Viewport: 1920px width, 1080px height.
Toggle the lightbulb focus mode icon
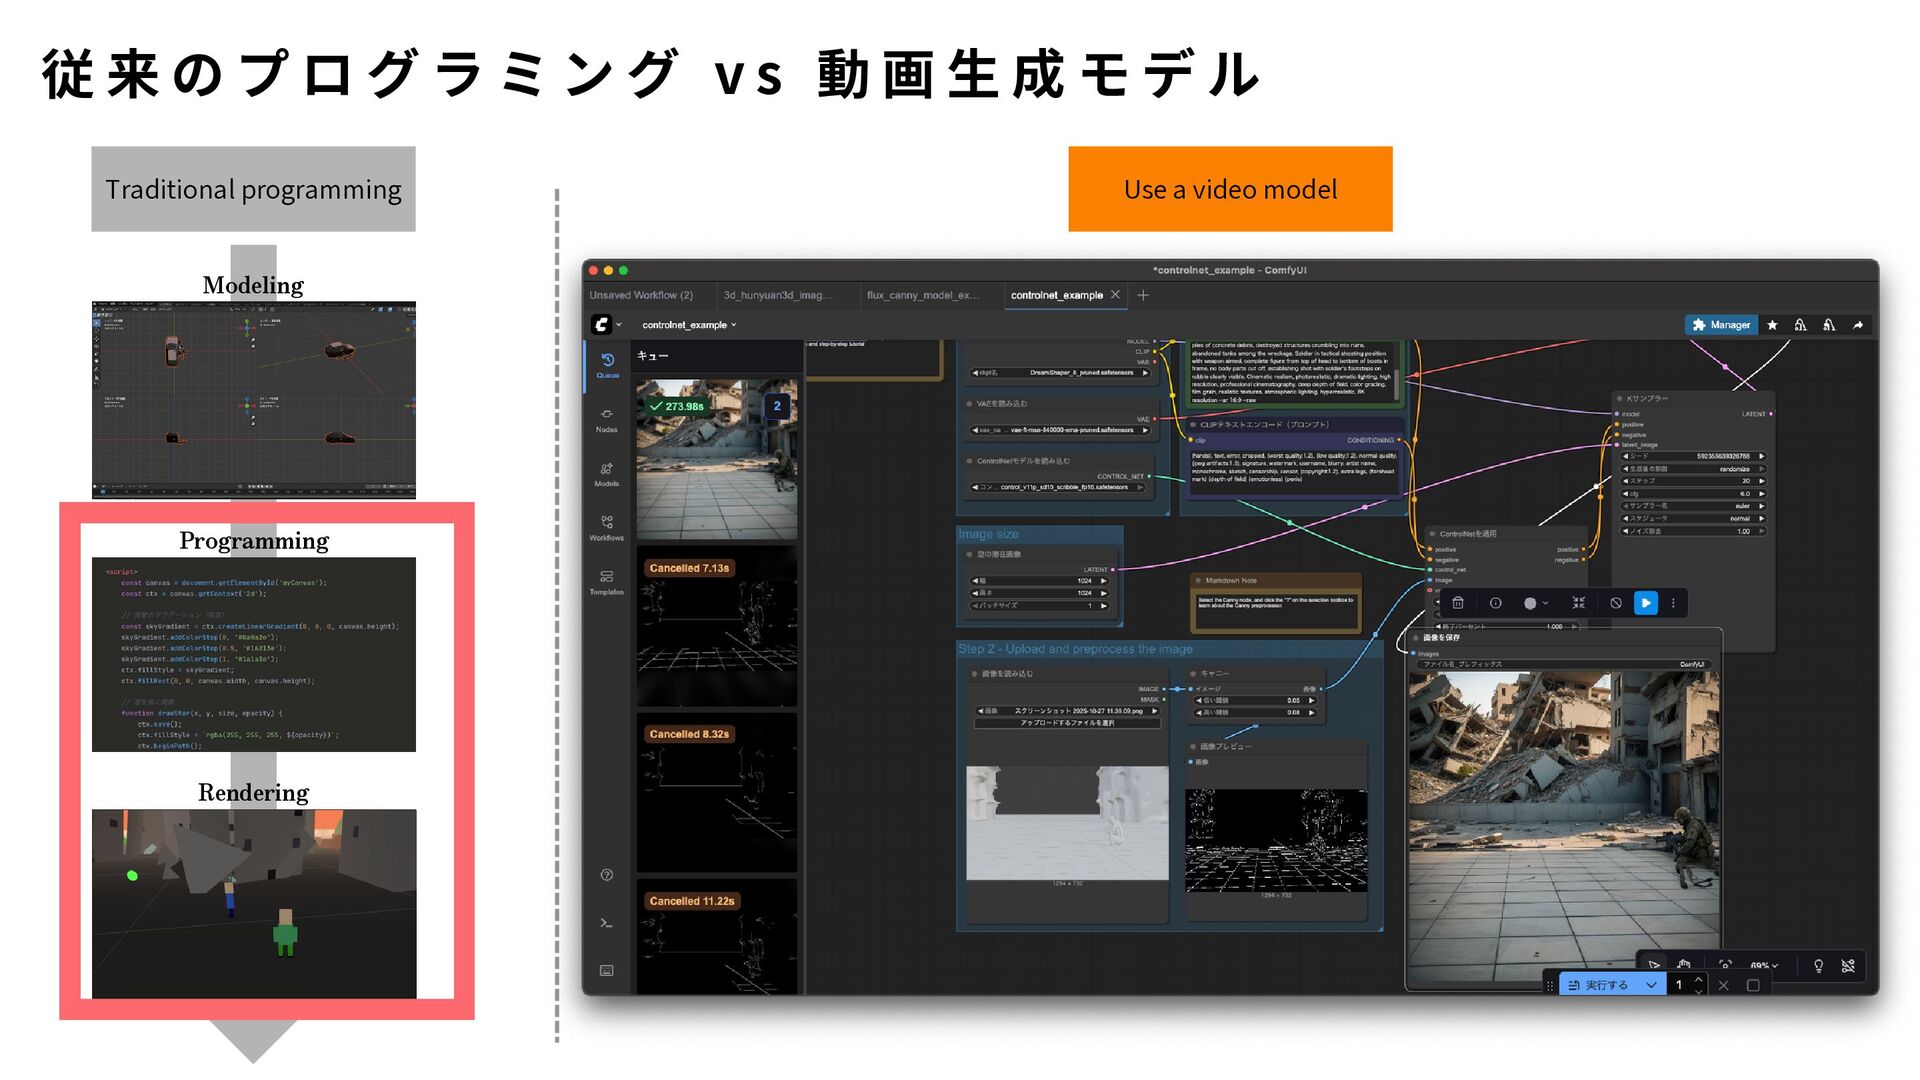[1818, 966]
